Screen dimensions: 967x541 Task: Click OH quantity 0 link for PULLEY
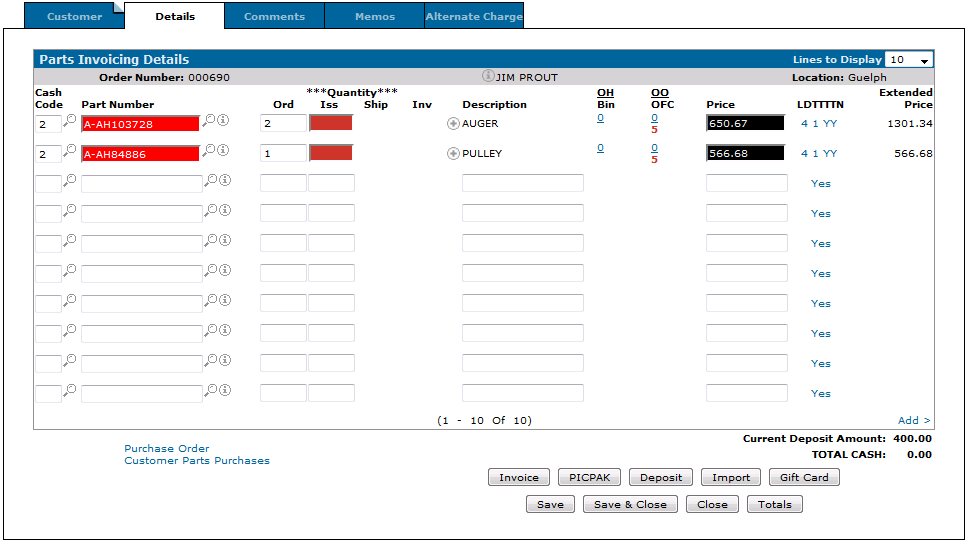point(600,148)
